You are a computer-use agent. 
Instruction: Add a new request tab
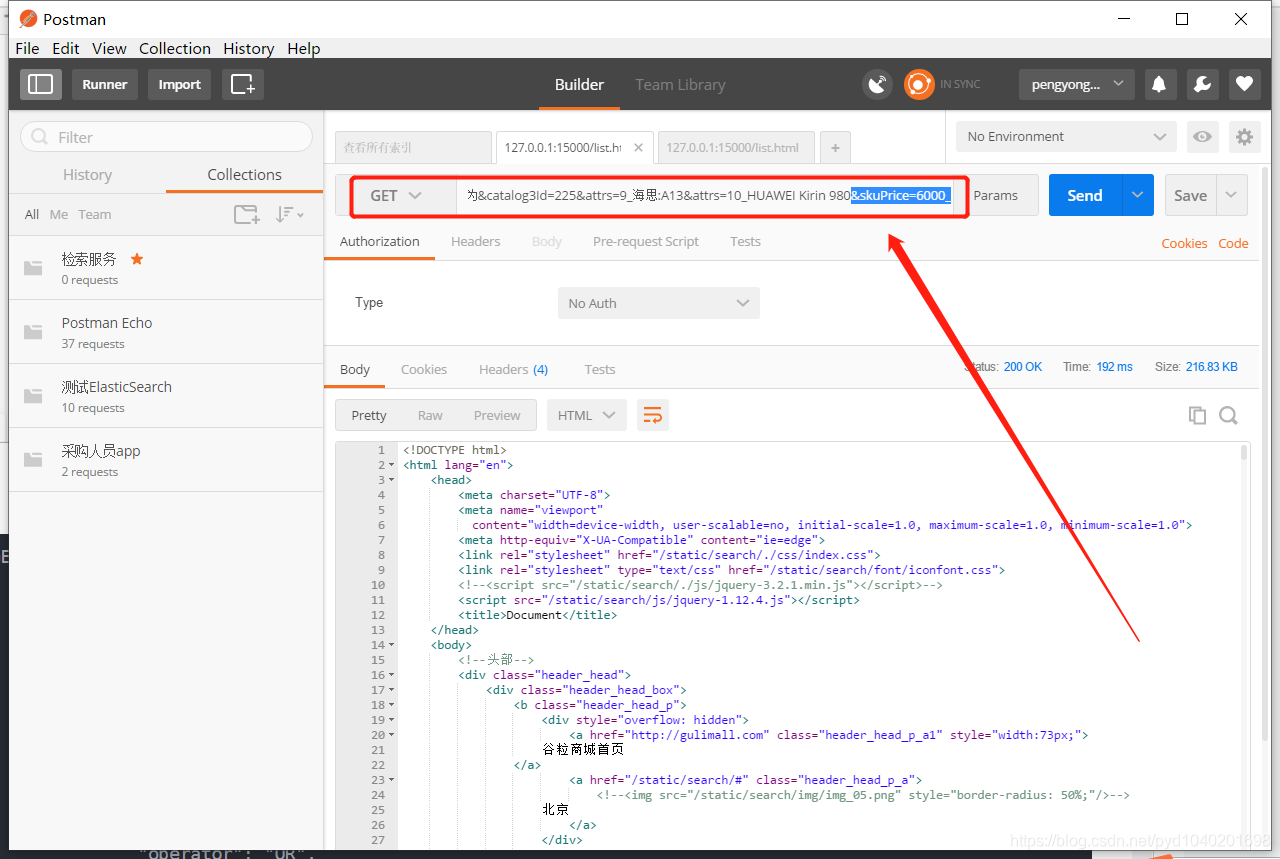[x=835, y=148]
